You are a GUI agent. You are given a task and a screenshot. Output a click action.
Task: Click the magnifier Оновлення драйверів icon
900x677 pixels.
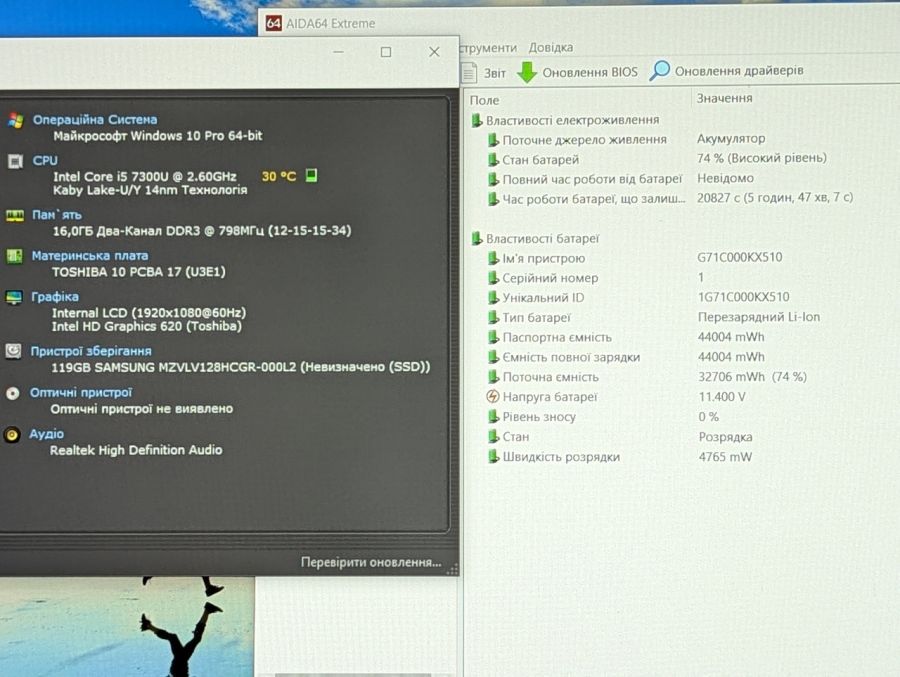(660, 71)
